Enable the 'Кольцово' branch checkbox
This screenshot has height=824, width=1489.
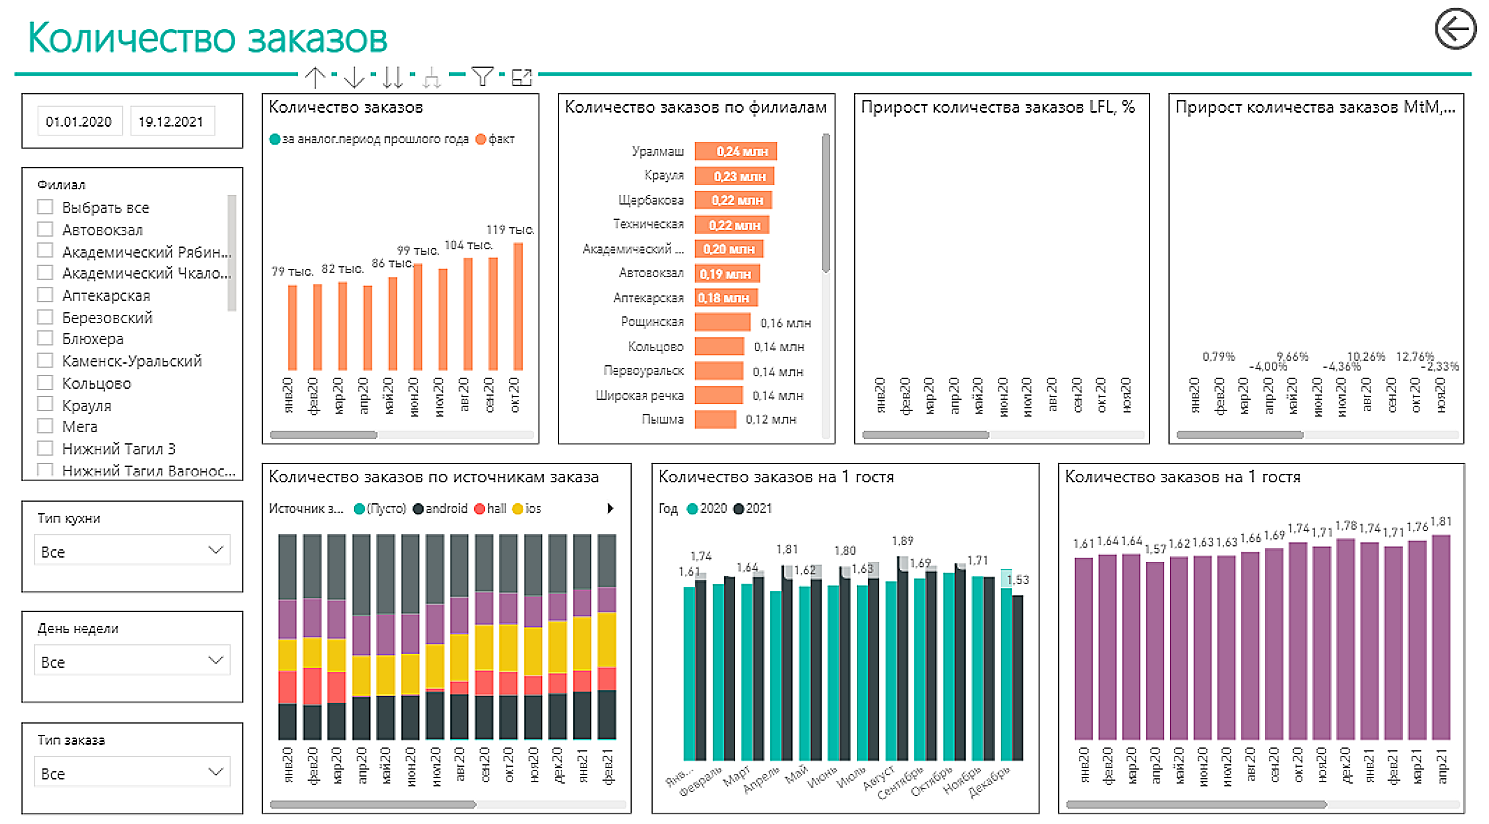pyautogui.click(x=45, y=383)
